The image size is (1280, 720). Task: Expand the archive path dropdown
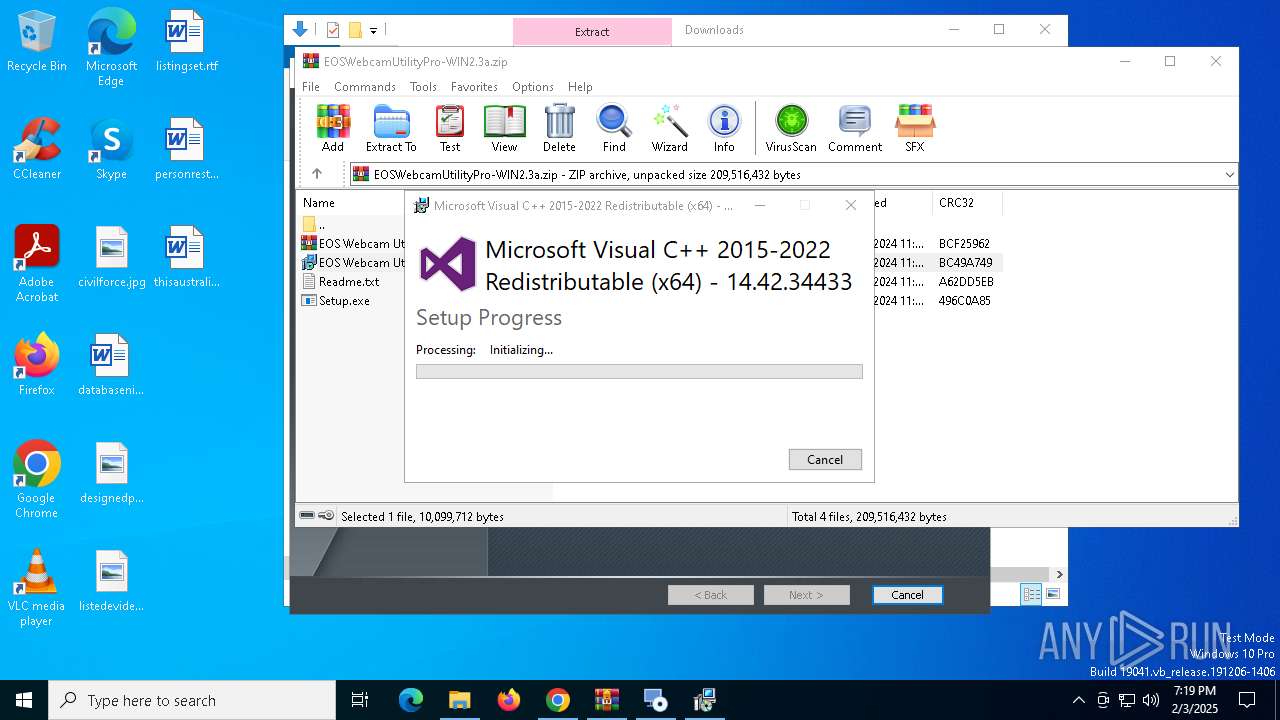1229,174
